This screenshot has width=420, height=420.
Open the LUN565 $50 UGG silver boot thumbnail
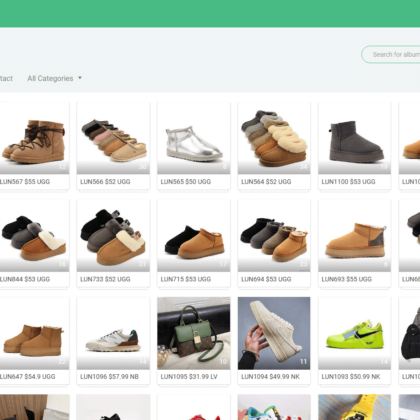click(194, 138)
